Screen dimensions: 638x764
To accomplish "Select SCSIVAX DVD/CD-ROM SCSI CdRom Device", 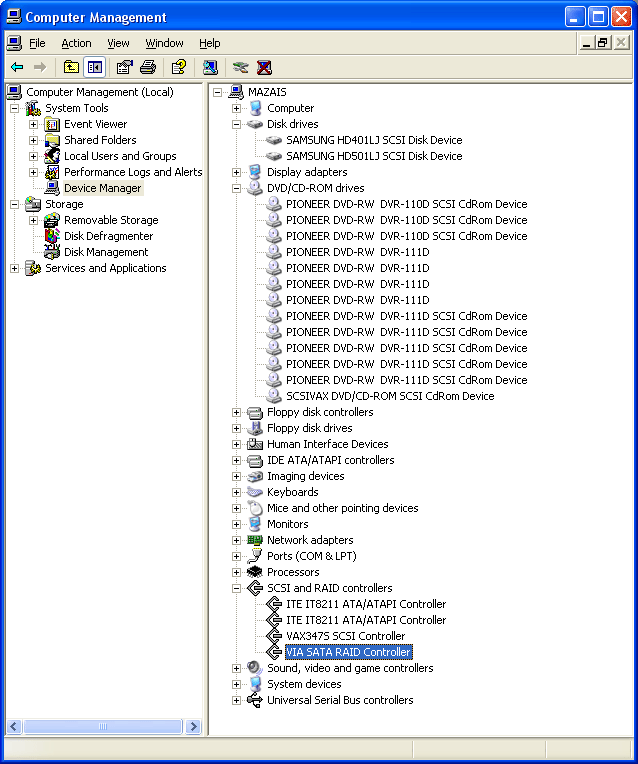I will click(x=390, y=396).
